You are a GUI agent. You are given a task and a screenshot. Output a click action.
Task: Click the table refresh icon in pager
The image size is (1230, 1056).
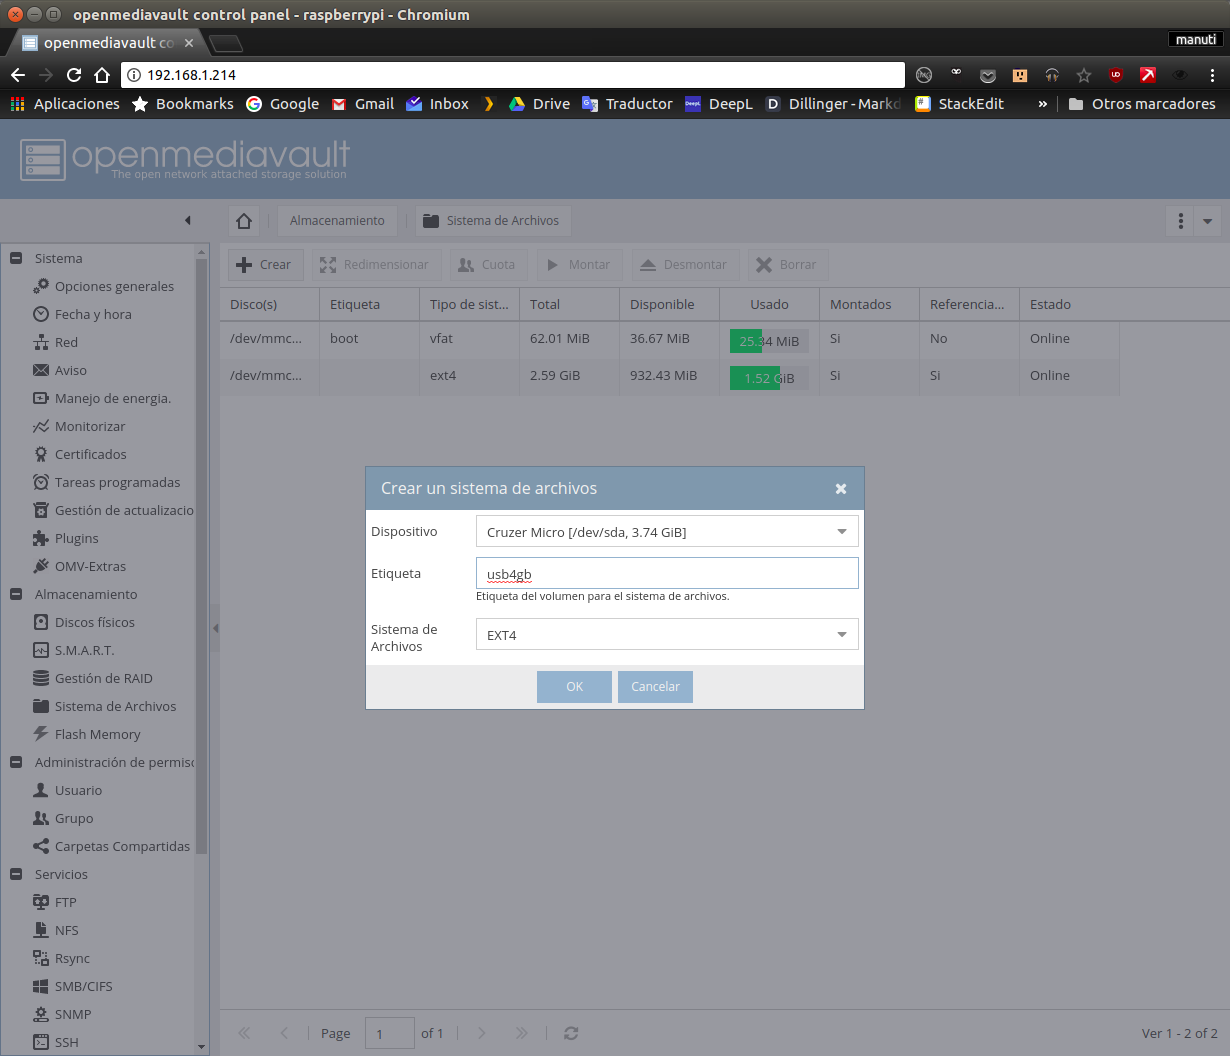[x=571, y=1033]
